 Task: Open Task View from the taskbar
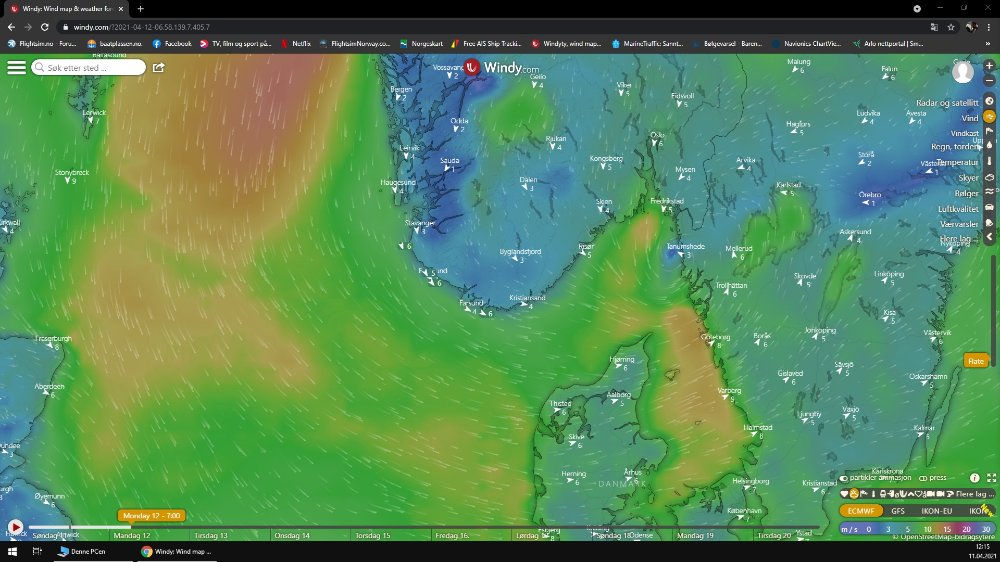point(37,552)
